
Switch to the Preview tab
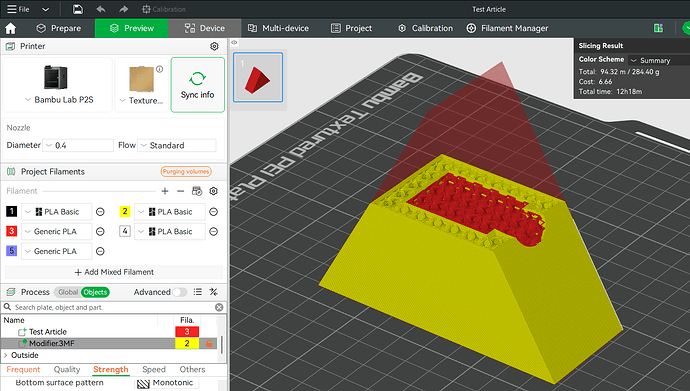(131, 28)
